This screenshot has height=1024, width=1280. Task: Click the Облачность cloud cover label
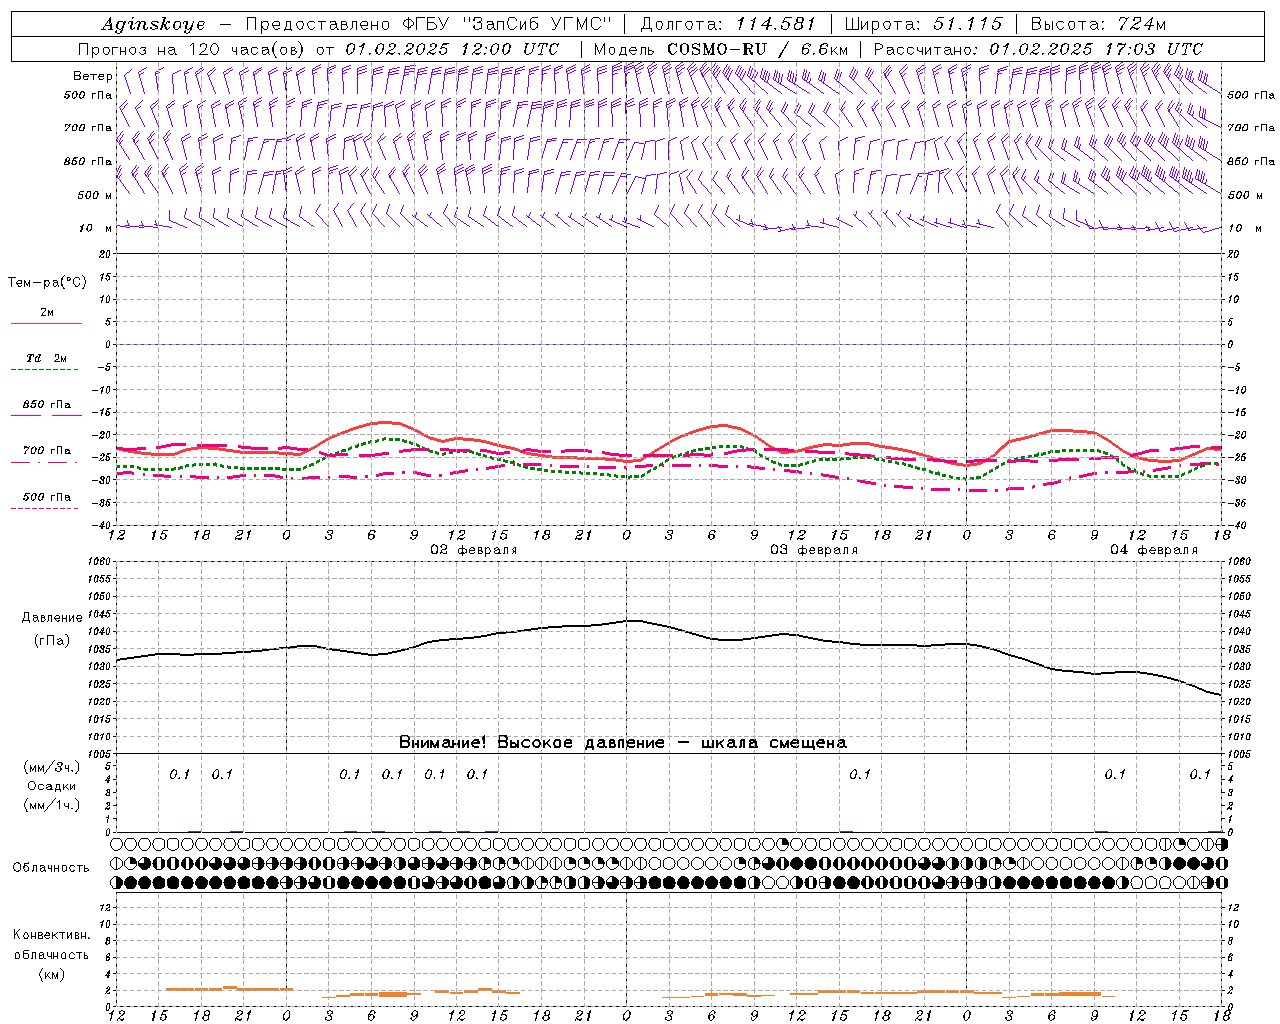click(51, 867)
